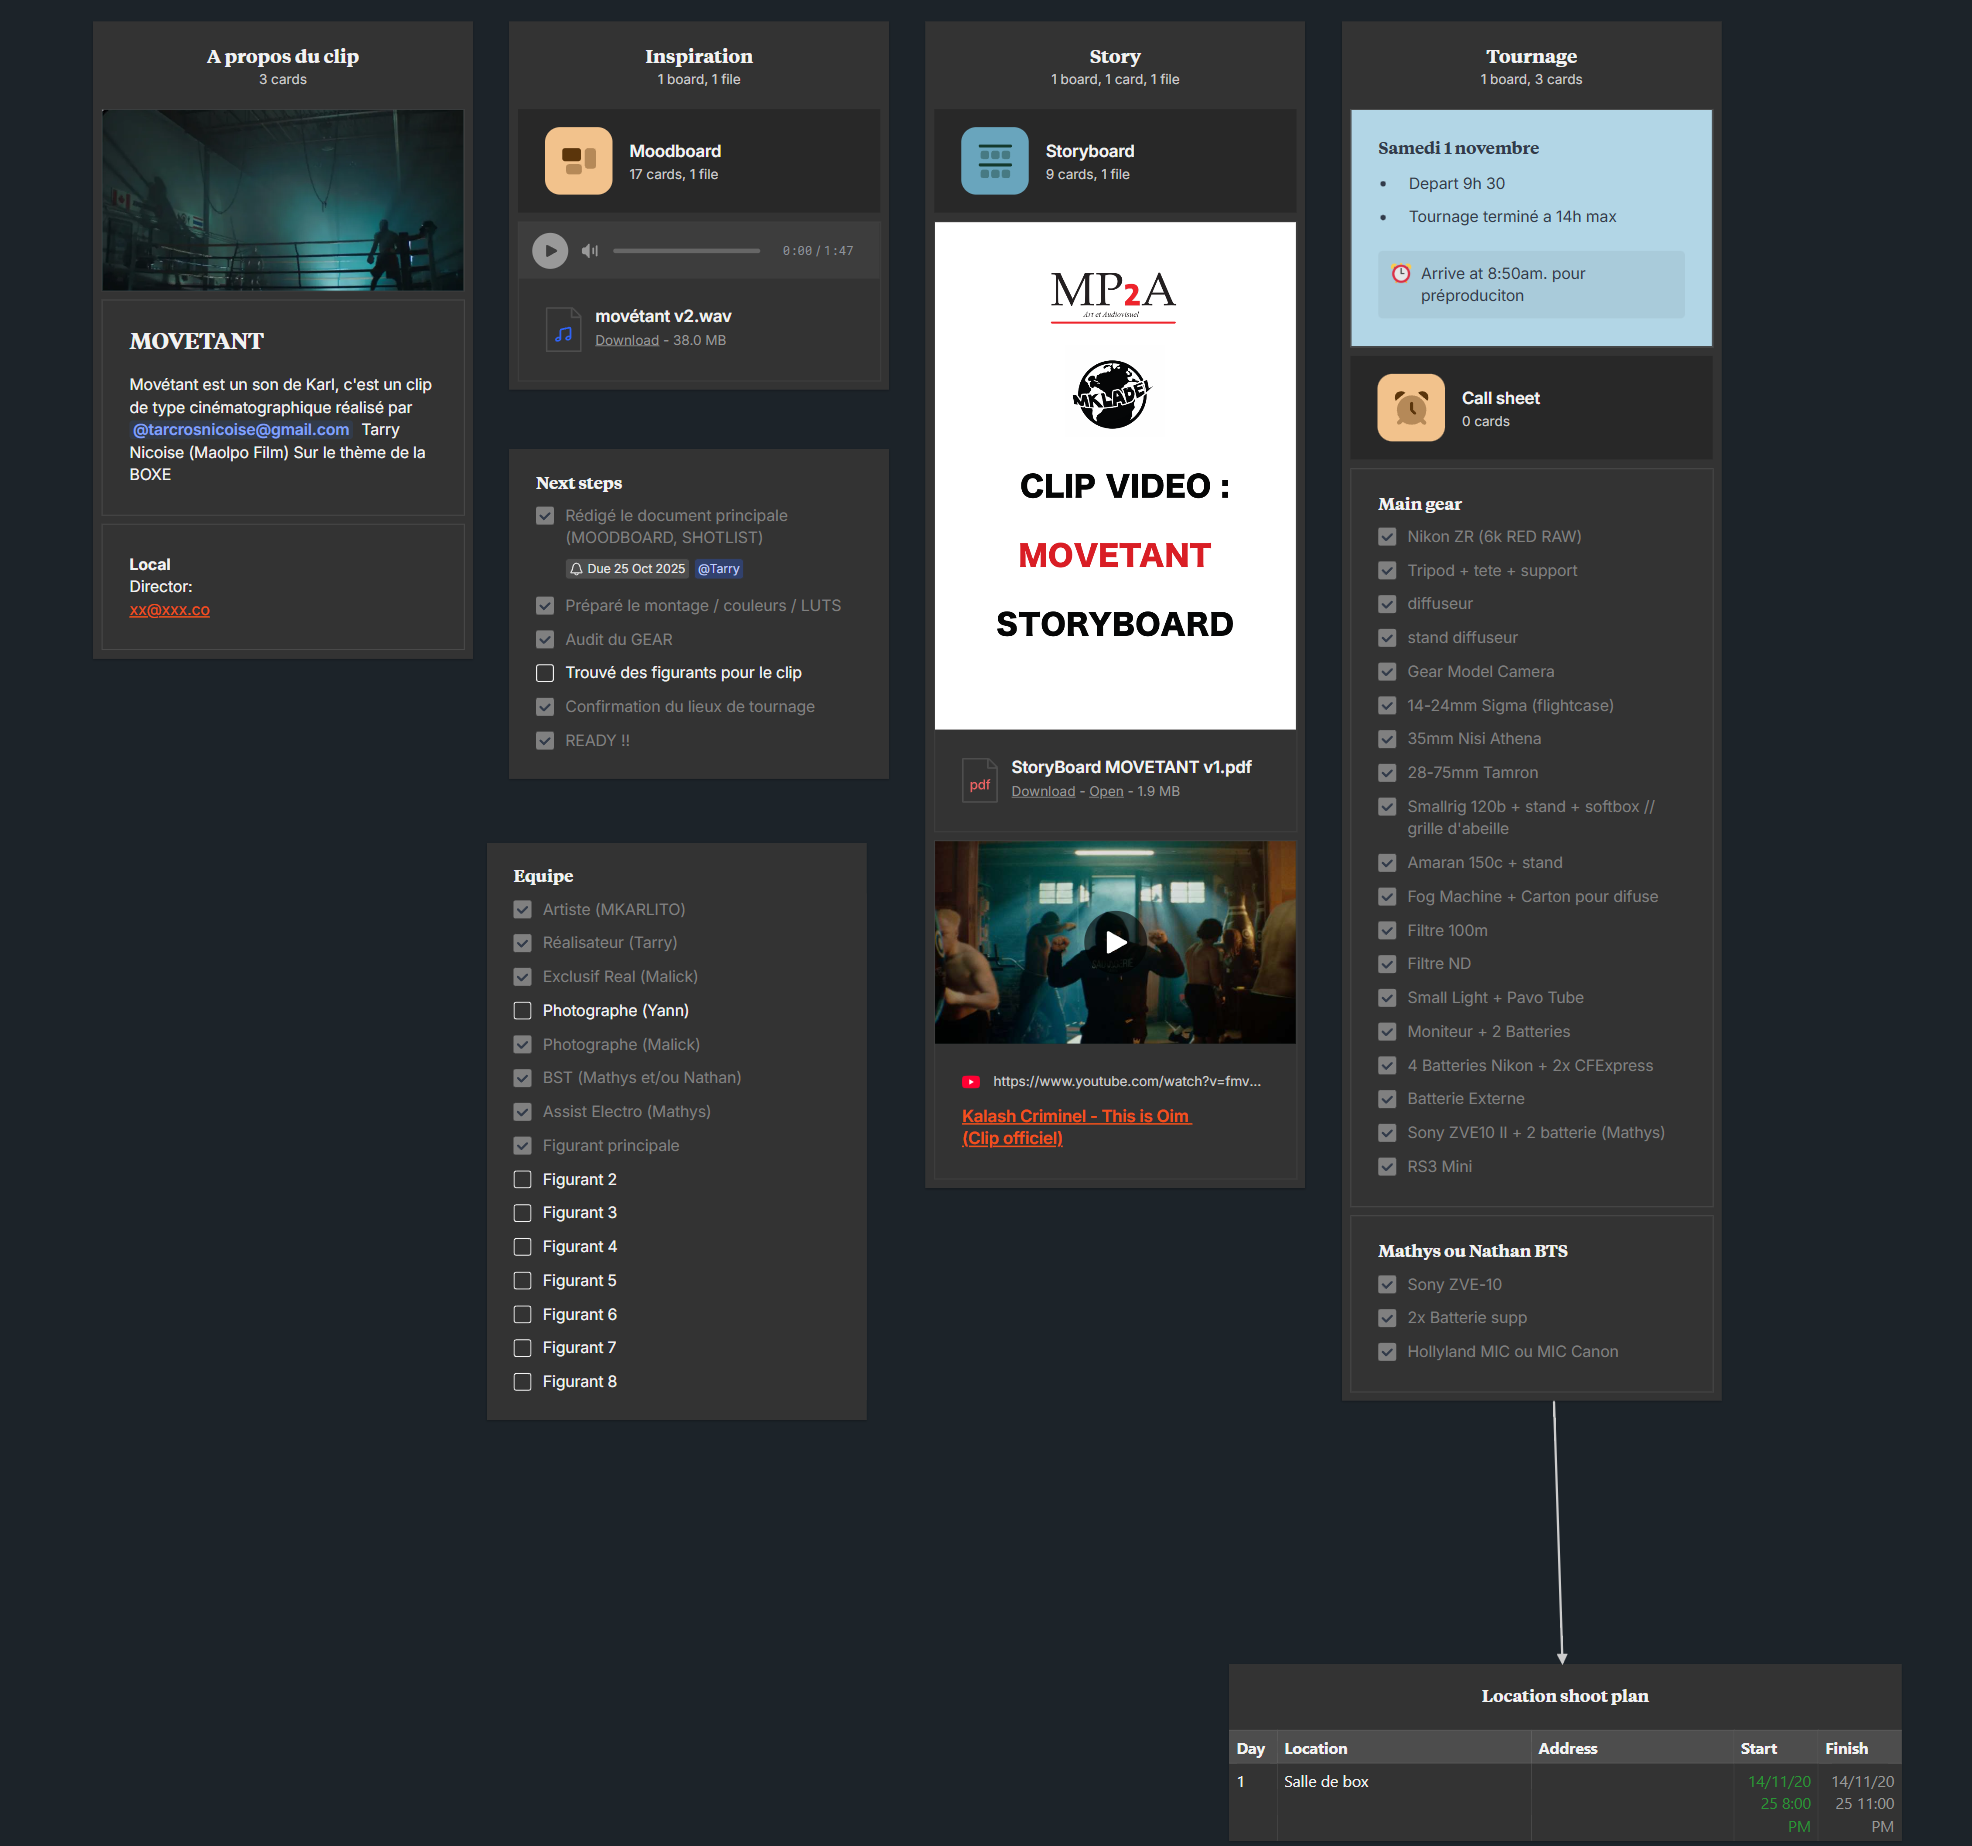
Task: Mute the audio player volume icon
Action: (590, 250)
